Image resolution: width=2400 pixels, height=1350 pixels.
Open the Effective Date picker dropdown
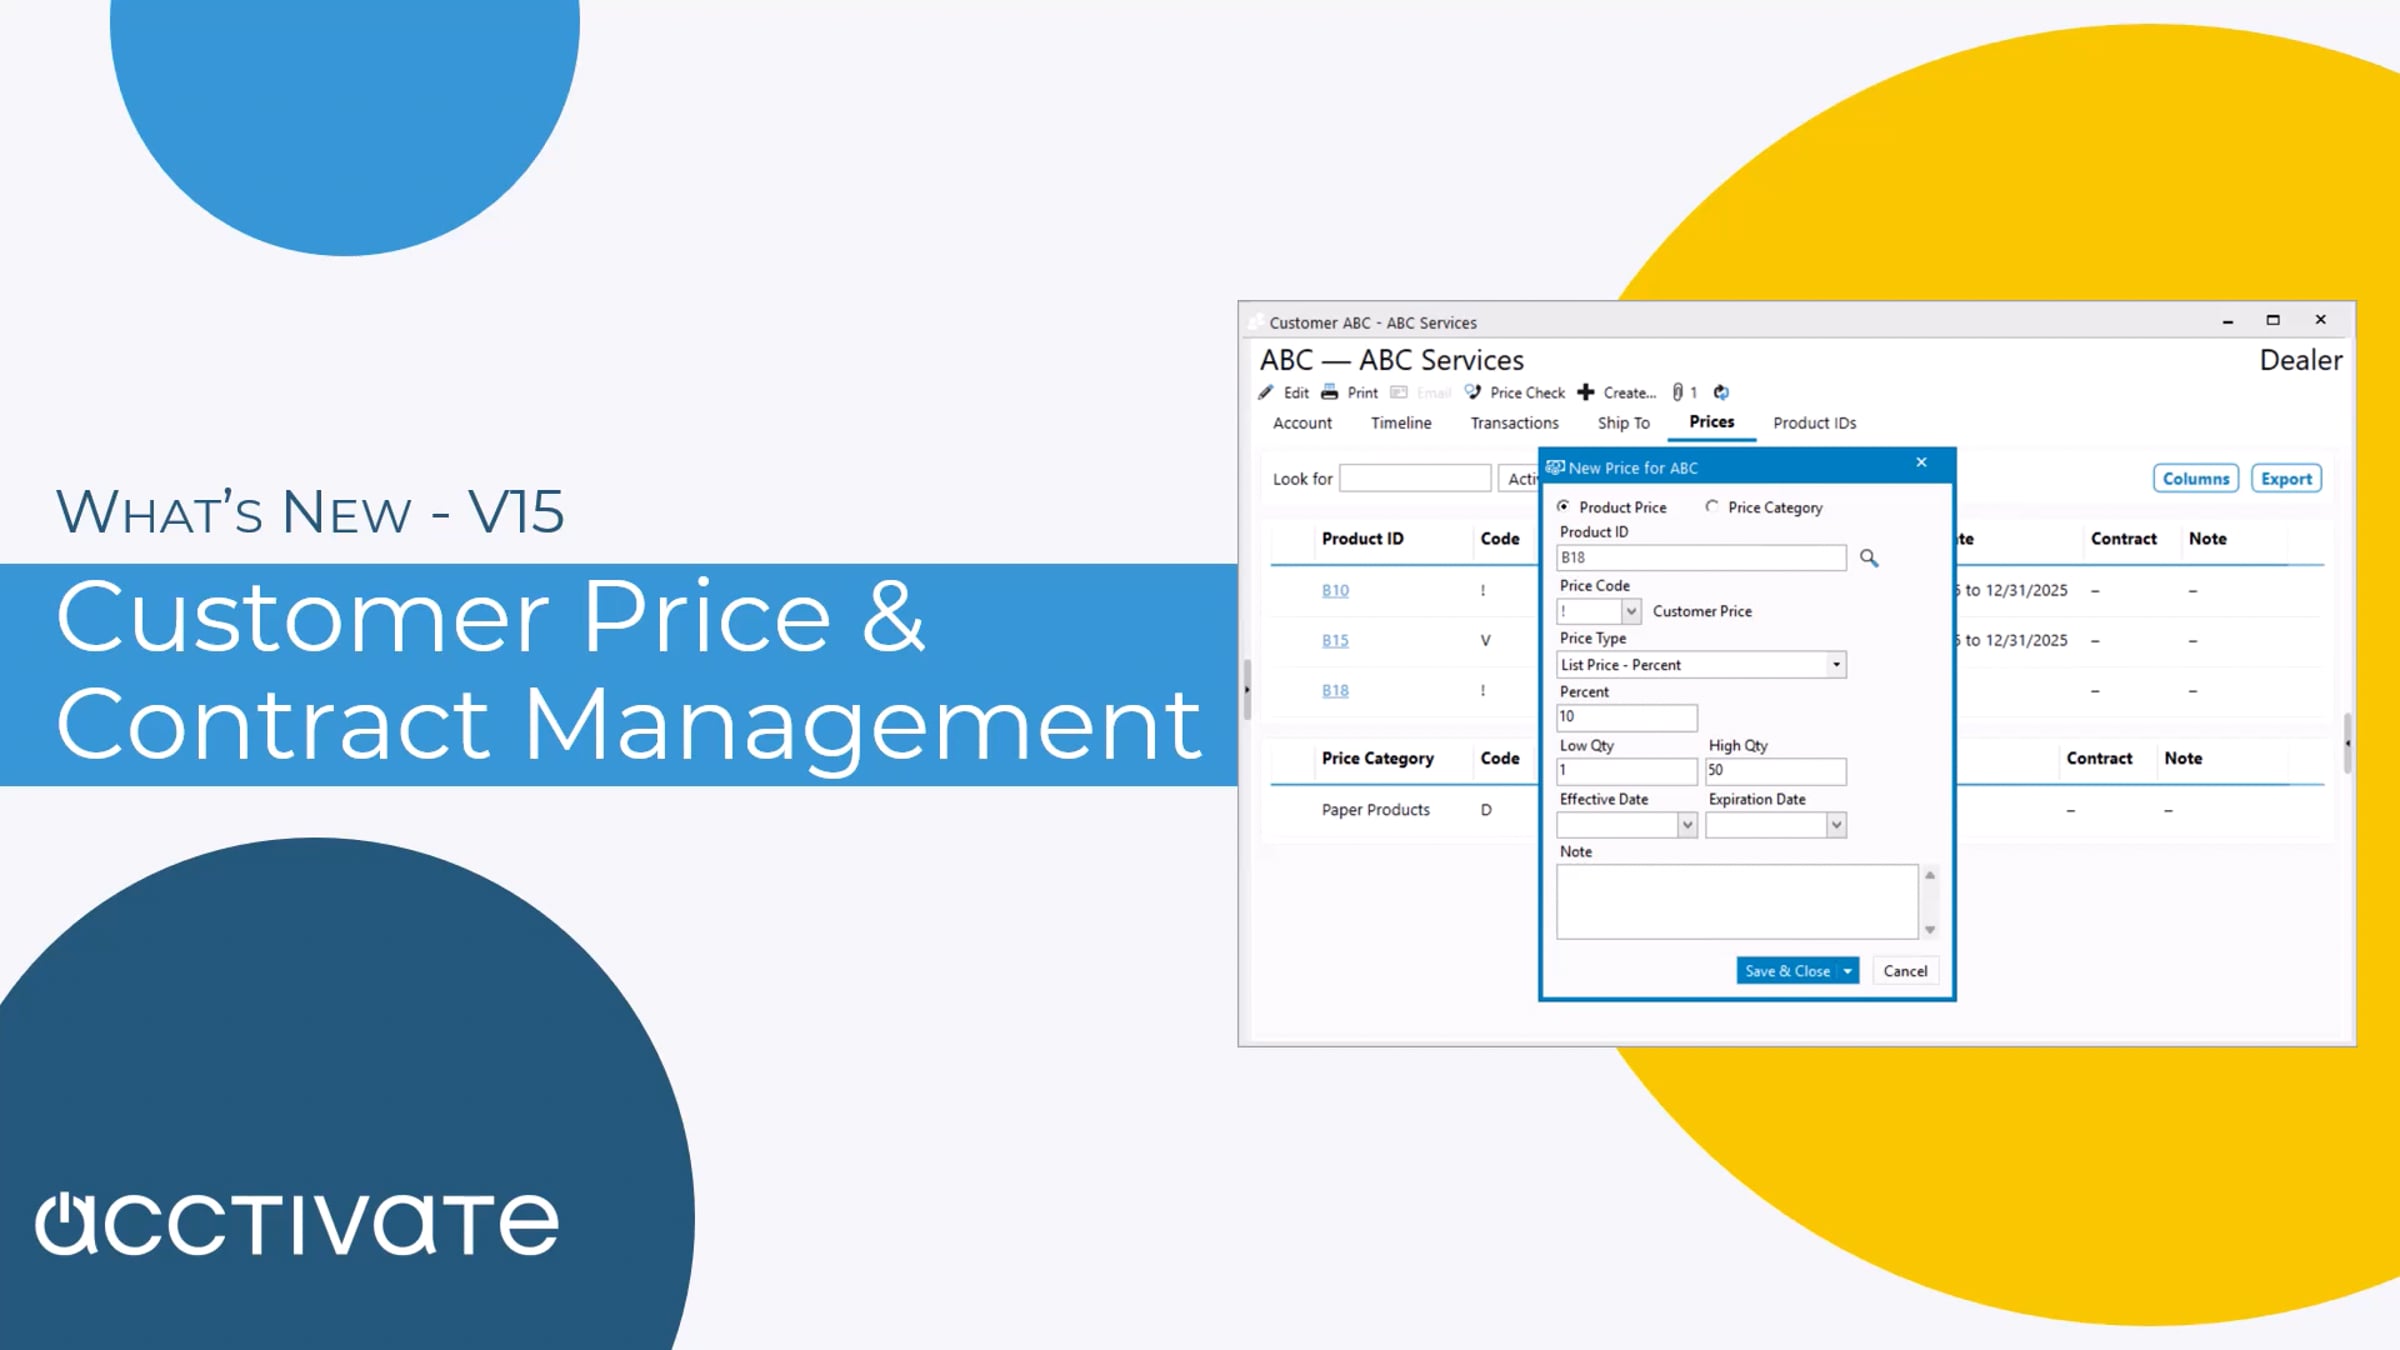pyautogui.click(x=1687, y=825)
